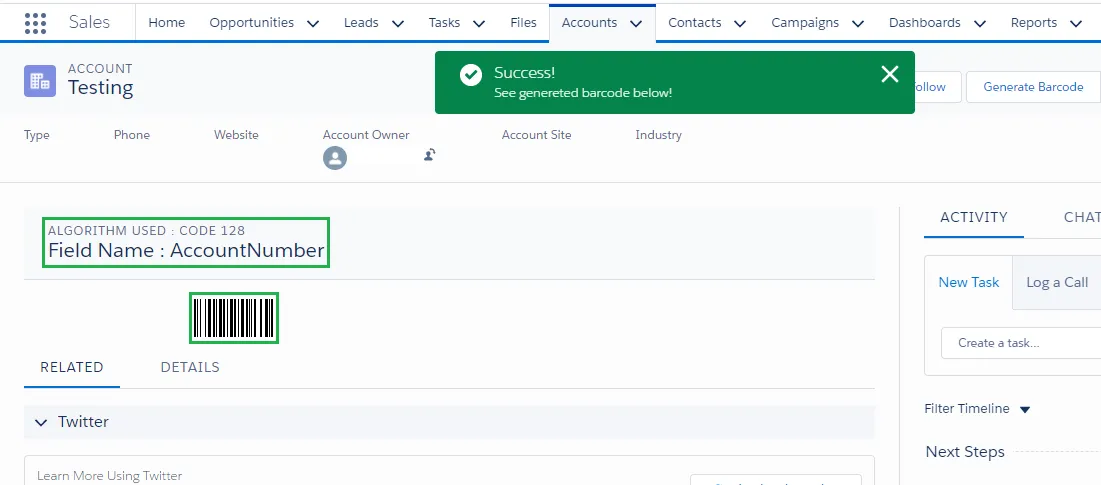Open the App Launcher grid icon
Image resolution: width=1101 pixels, height=485 pixels.
click(x=35, y=23)
